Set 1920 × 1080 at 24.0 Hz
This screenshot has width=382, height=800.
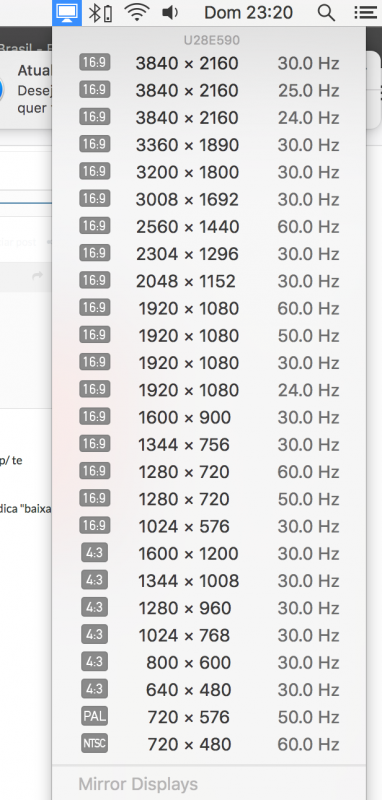point(209,390)
